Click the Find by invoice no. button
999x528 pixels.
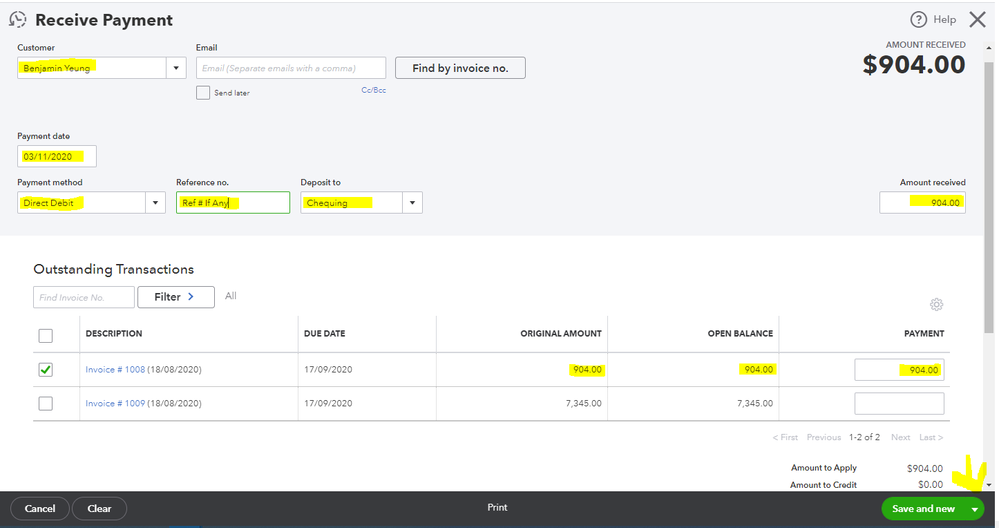tap(460, 68)
